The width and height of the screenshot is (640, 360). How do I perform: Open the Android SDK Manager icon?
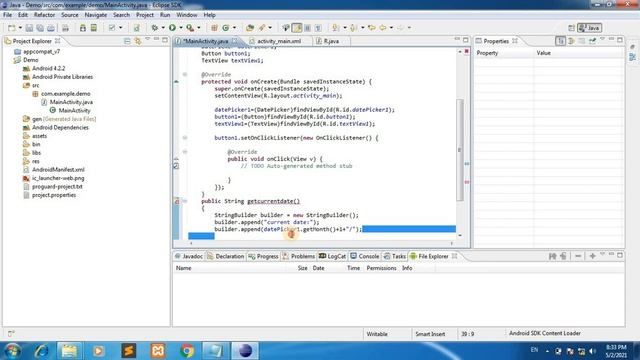(x=83, y=28)
